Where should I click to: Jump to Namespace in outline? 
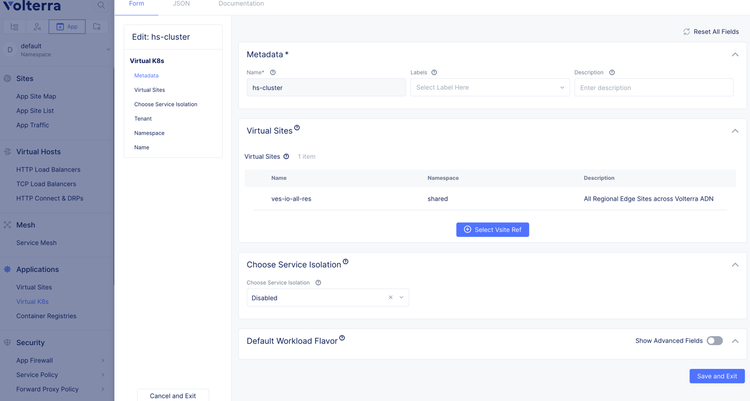[x=149, y=133]
